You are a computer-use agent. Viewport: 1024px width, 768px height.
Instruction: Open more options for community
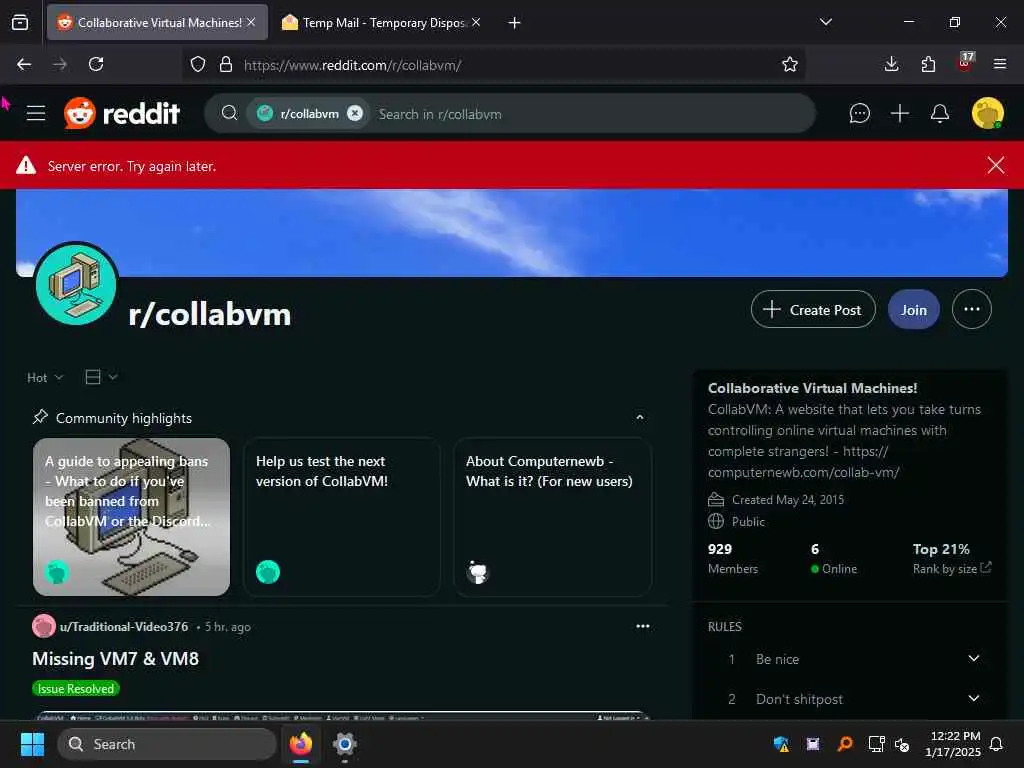coord(971,309)
